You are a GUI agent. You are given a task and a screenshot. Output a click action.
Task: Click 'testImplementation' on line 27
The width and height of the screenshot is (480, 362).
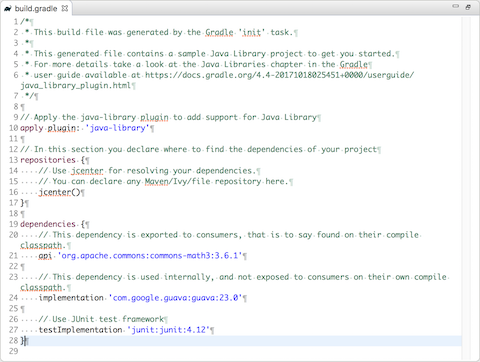click(x=80, y=330)
